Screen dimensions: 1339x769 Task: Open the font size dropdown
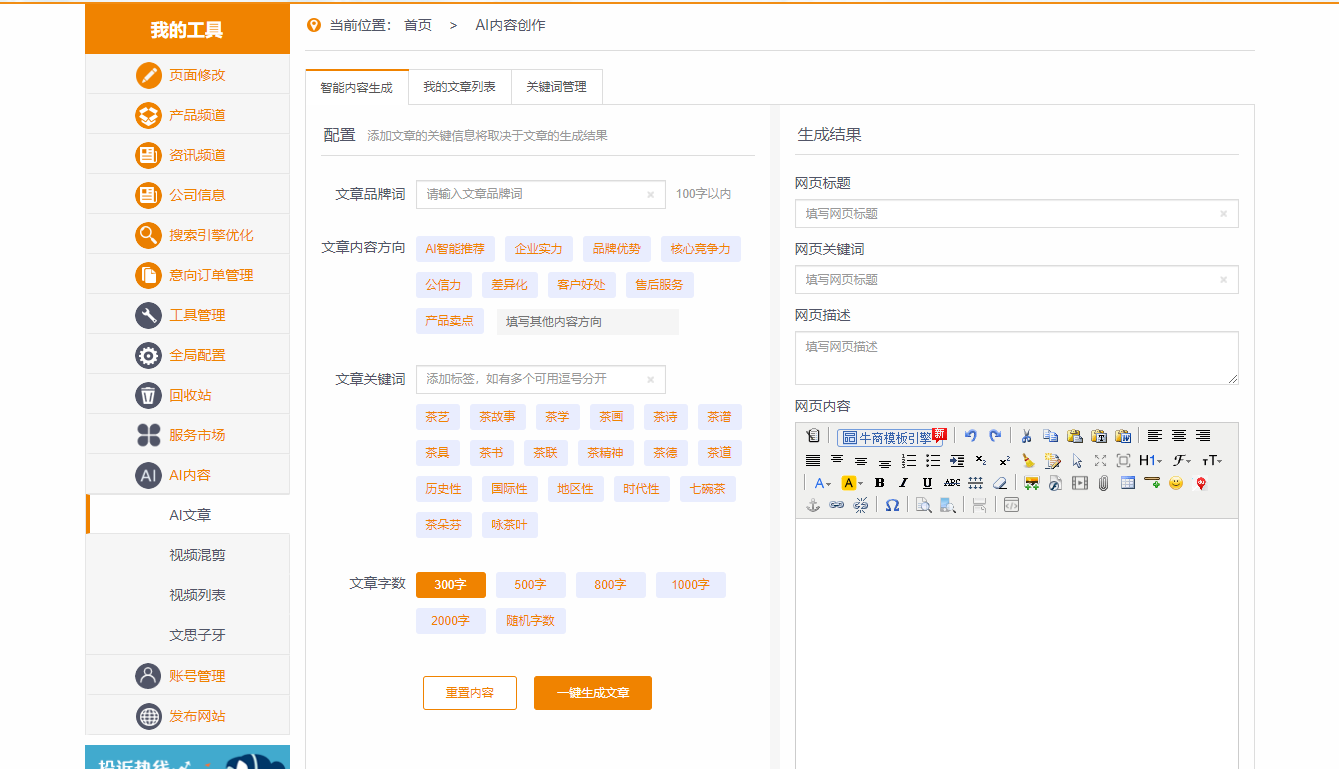tap(1212, 461)
